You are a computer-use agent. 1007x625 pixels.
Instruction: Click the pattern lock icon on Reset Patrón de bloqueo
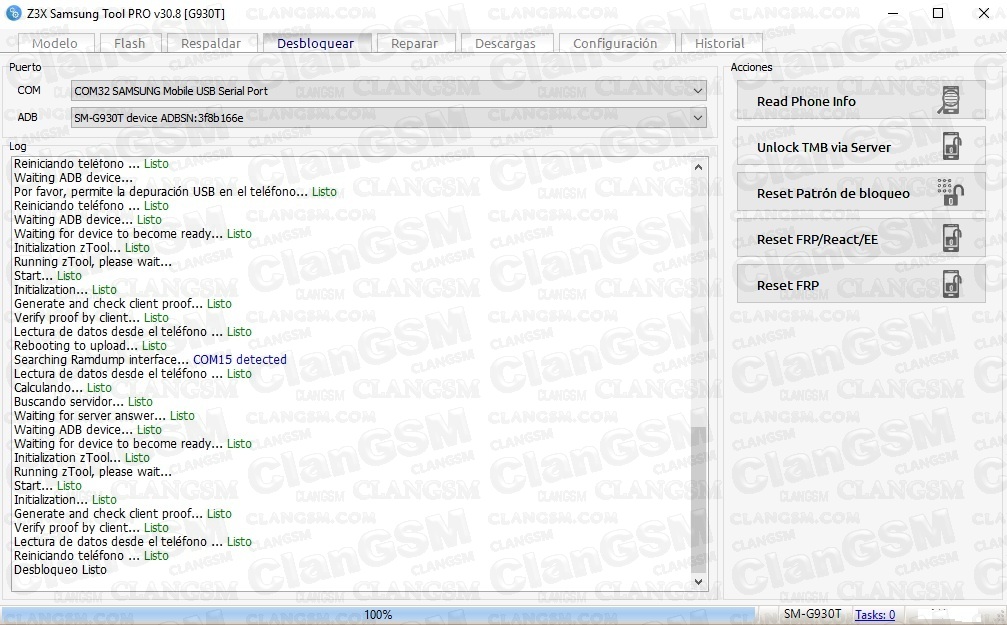950,193
